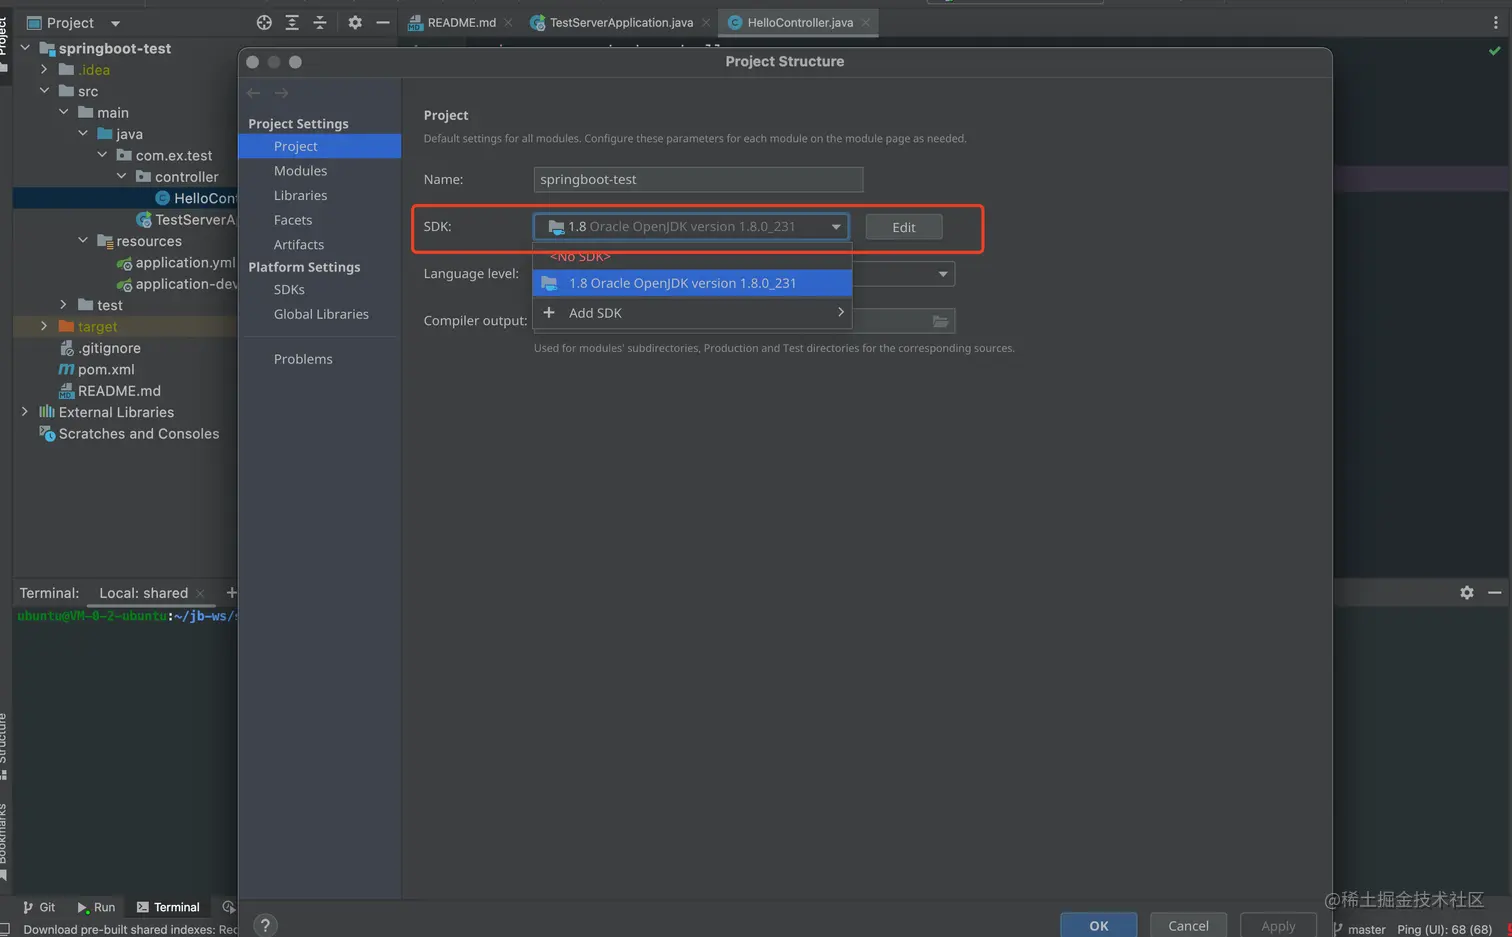Open the Language level dropdown arrow
The width and height of the screenshot is (1512, 937).
(x=942, y=274)
